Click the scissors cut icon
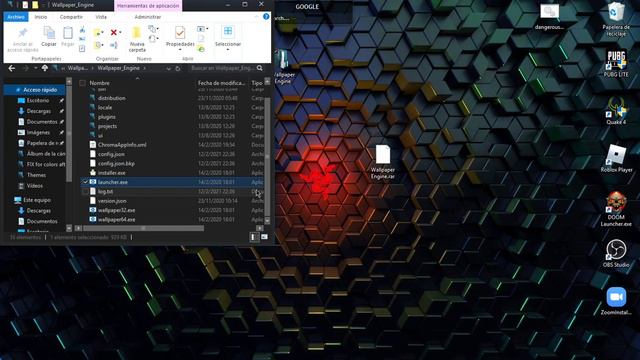Viewport: 640px width, 360px height. [x=82, y=30]
